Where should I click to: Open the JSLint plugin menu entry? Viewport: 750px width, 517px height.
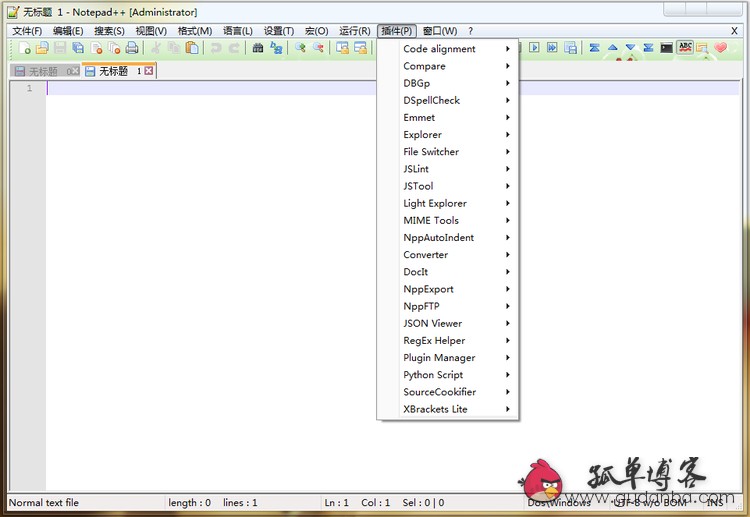coord(448,169)
